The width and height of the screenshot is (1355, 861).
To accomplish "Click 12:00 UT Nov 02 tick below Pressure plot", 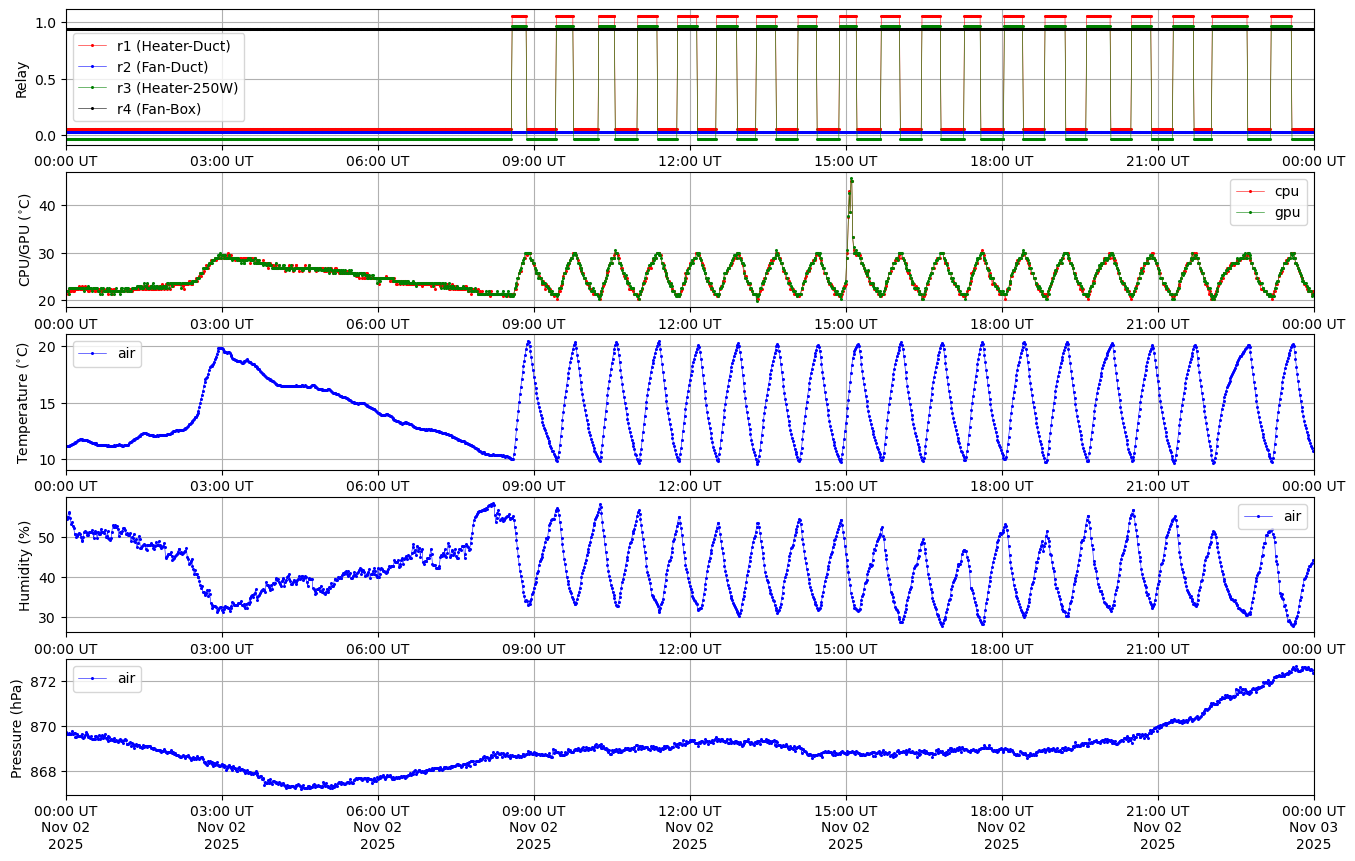I will pyautogui.click(x=690, y=827).
